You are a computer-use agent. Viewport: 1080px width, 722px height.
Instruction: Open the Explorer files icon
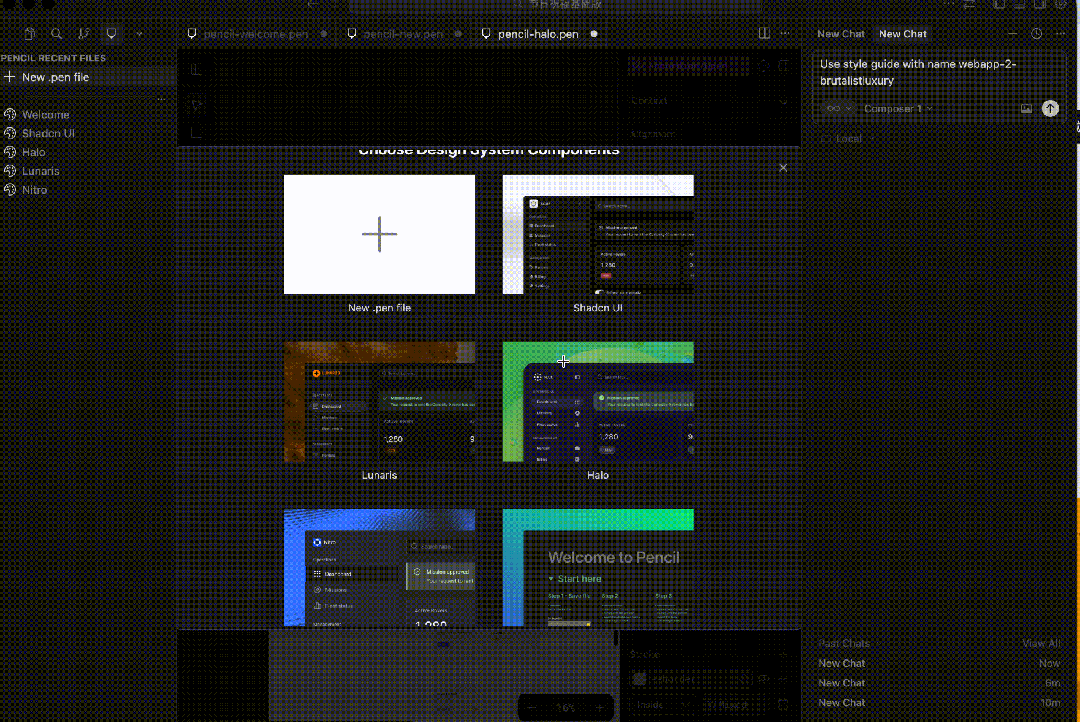[x=29, y=34]
